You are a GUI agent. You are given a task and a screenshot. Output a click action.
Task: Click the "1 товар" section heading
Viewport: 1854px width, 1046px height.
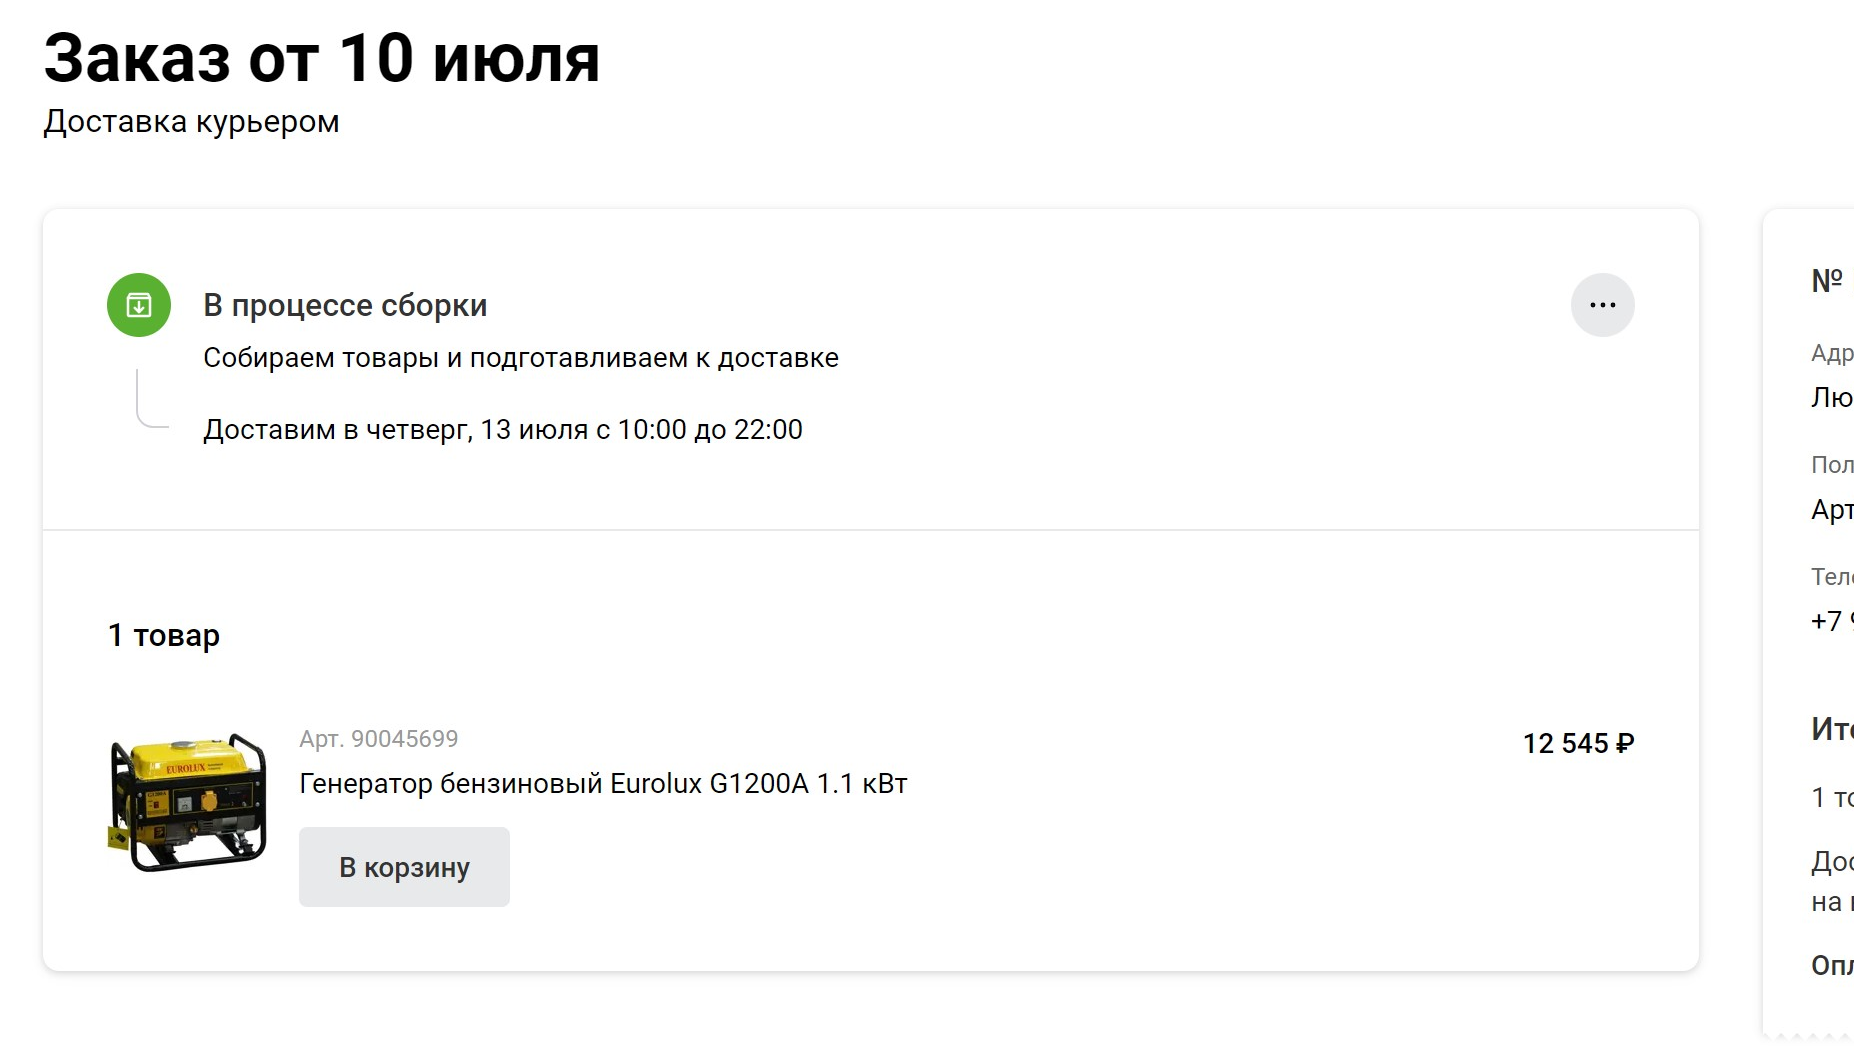(x=164, y=636)
